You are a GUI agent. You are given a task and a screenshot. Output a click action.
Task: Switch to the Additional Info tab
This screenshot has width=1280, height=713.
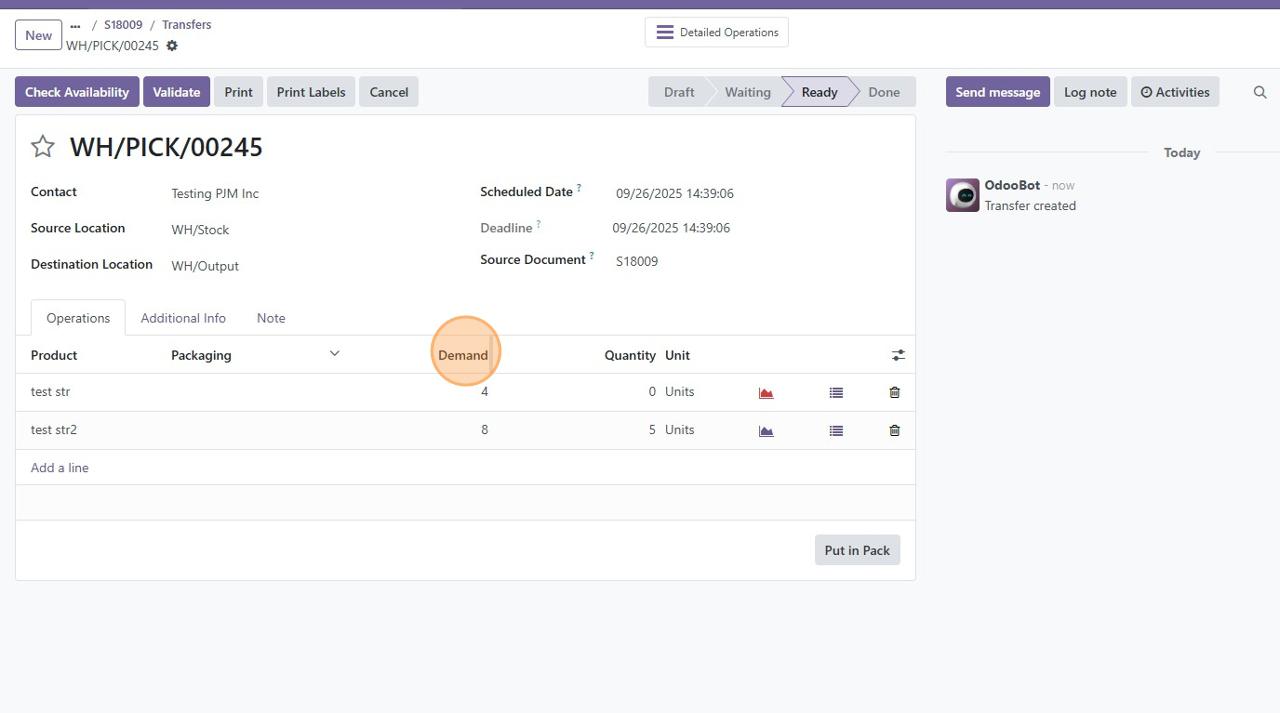pyautogui.click(x=183, y=318)
